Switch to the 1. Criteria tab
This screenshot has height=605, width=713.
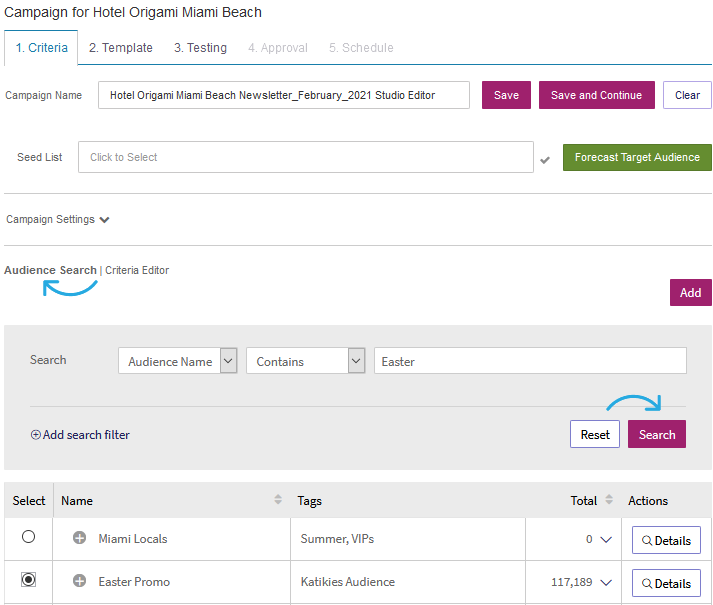41,48
